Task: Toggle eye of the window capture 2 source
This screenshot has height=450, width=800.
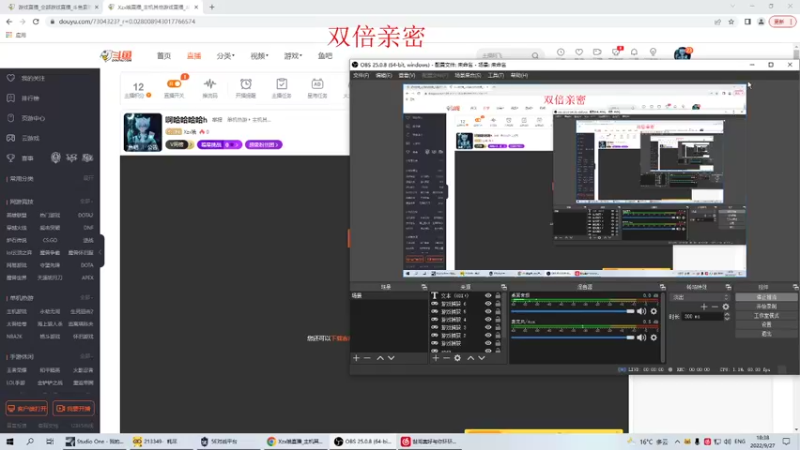Action: click(488, 335)
